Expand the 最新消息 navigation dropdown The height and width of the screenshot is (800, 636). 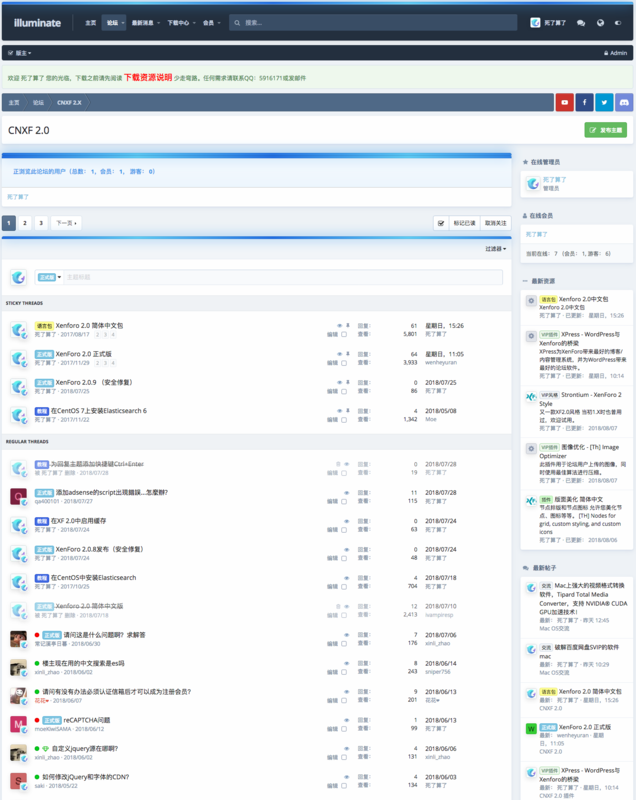[x=159, y=23]
